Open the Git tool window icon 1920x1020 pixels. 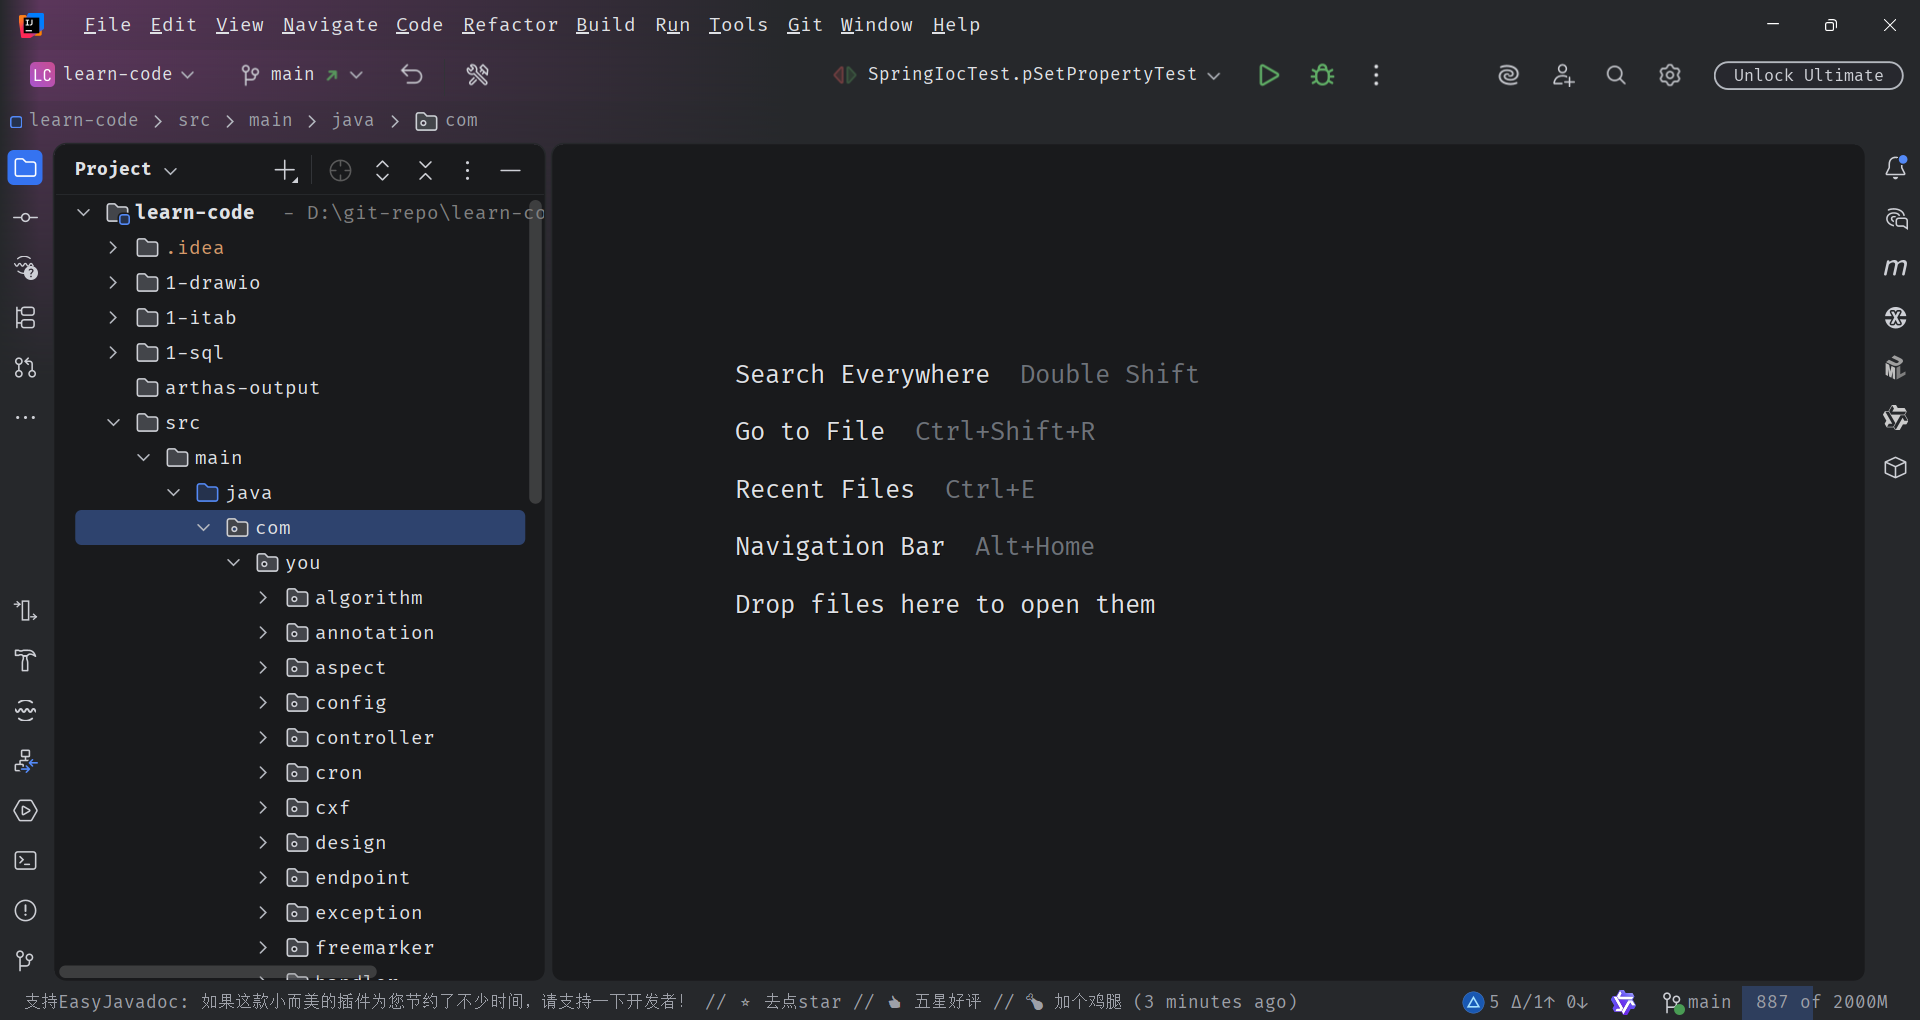point(25,961)
